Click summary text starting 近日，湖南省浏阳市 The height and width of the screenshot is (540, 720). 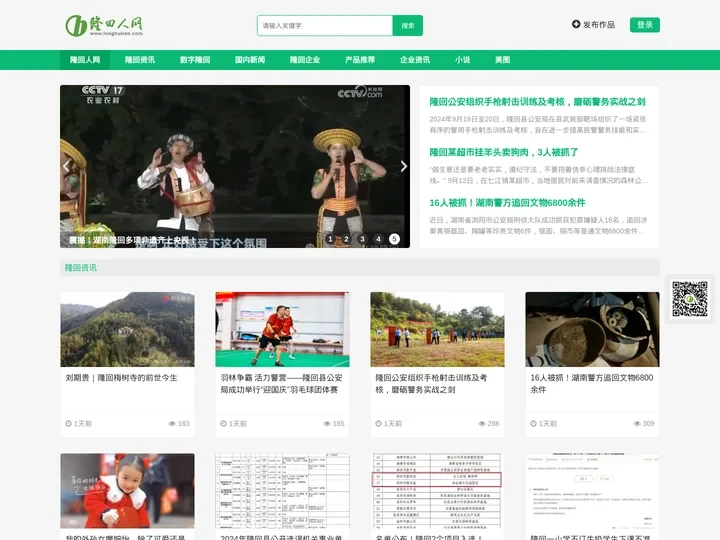pyautogui.click(x=538, y=225)
